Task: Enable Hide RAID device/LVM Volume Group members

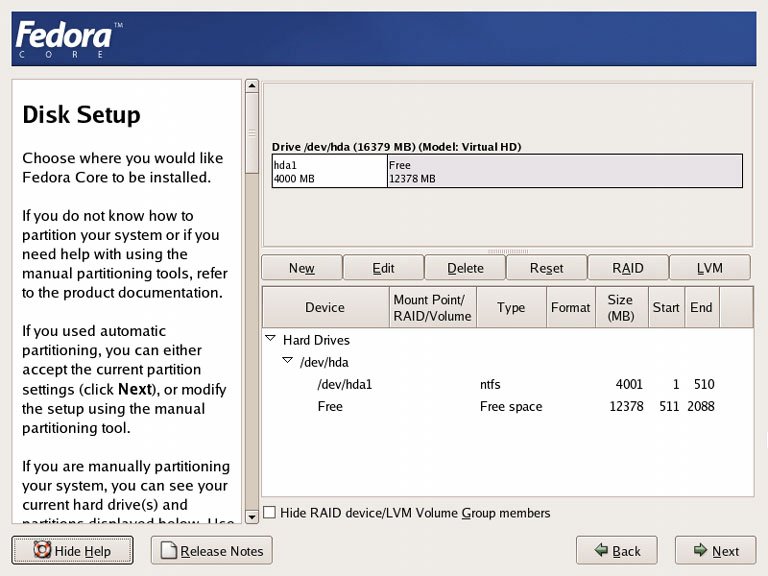Action: 269,513
